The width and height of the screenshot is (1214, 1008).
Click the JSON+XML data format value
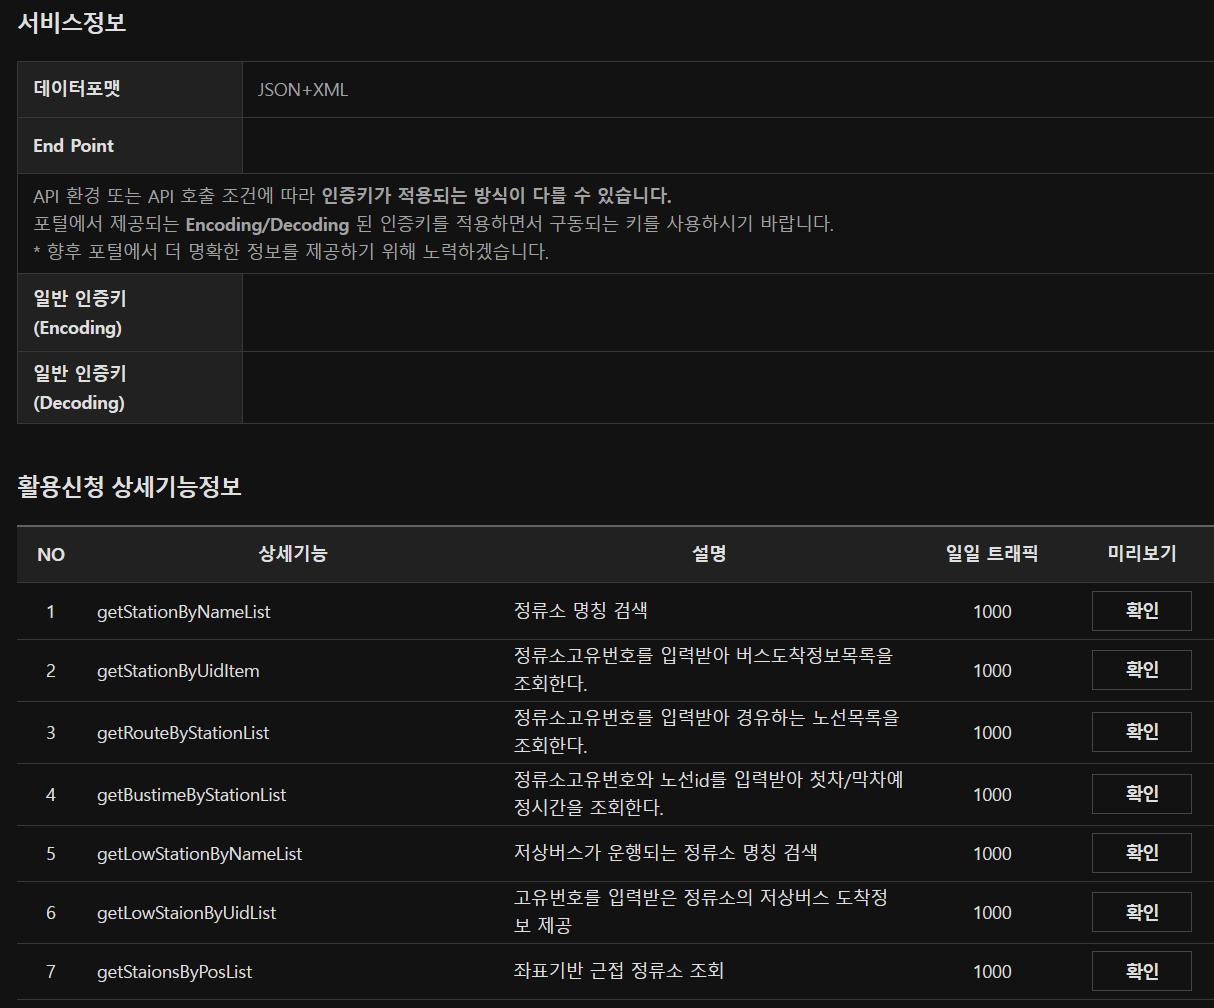click(303, 90)
